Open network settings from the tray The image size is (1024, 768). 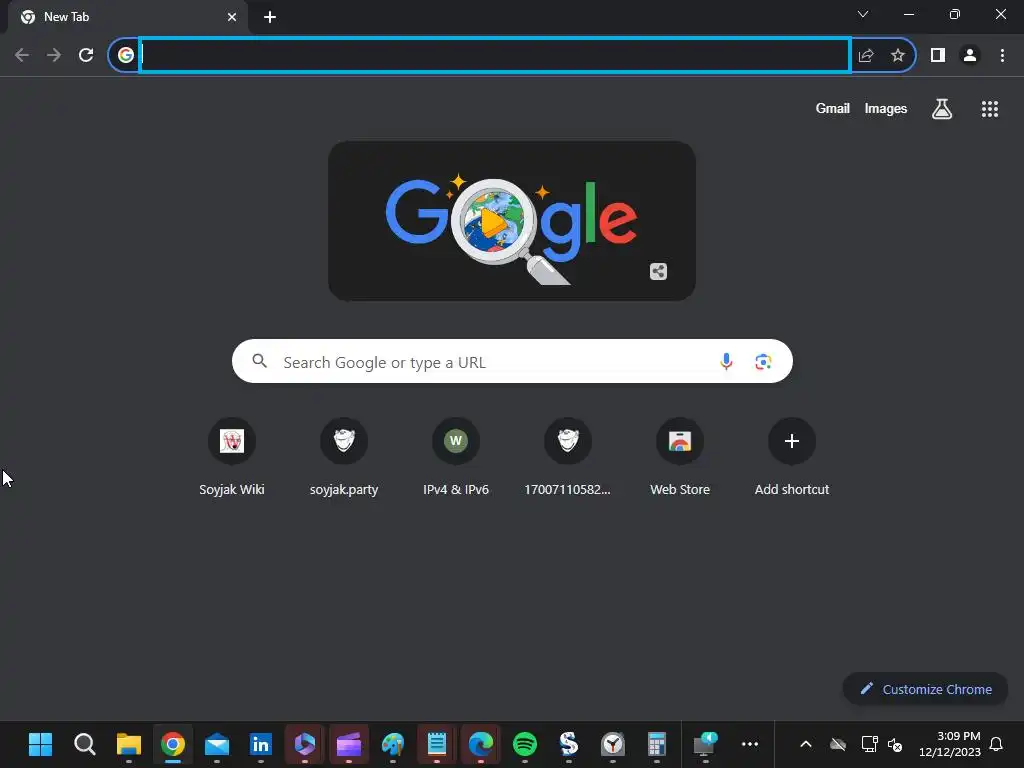point(869,744)
